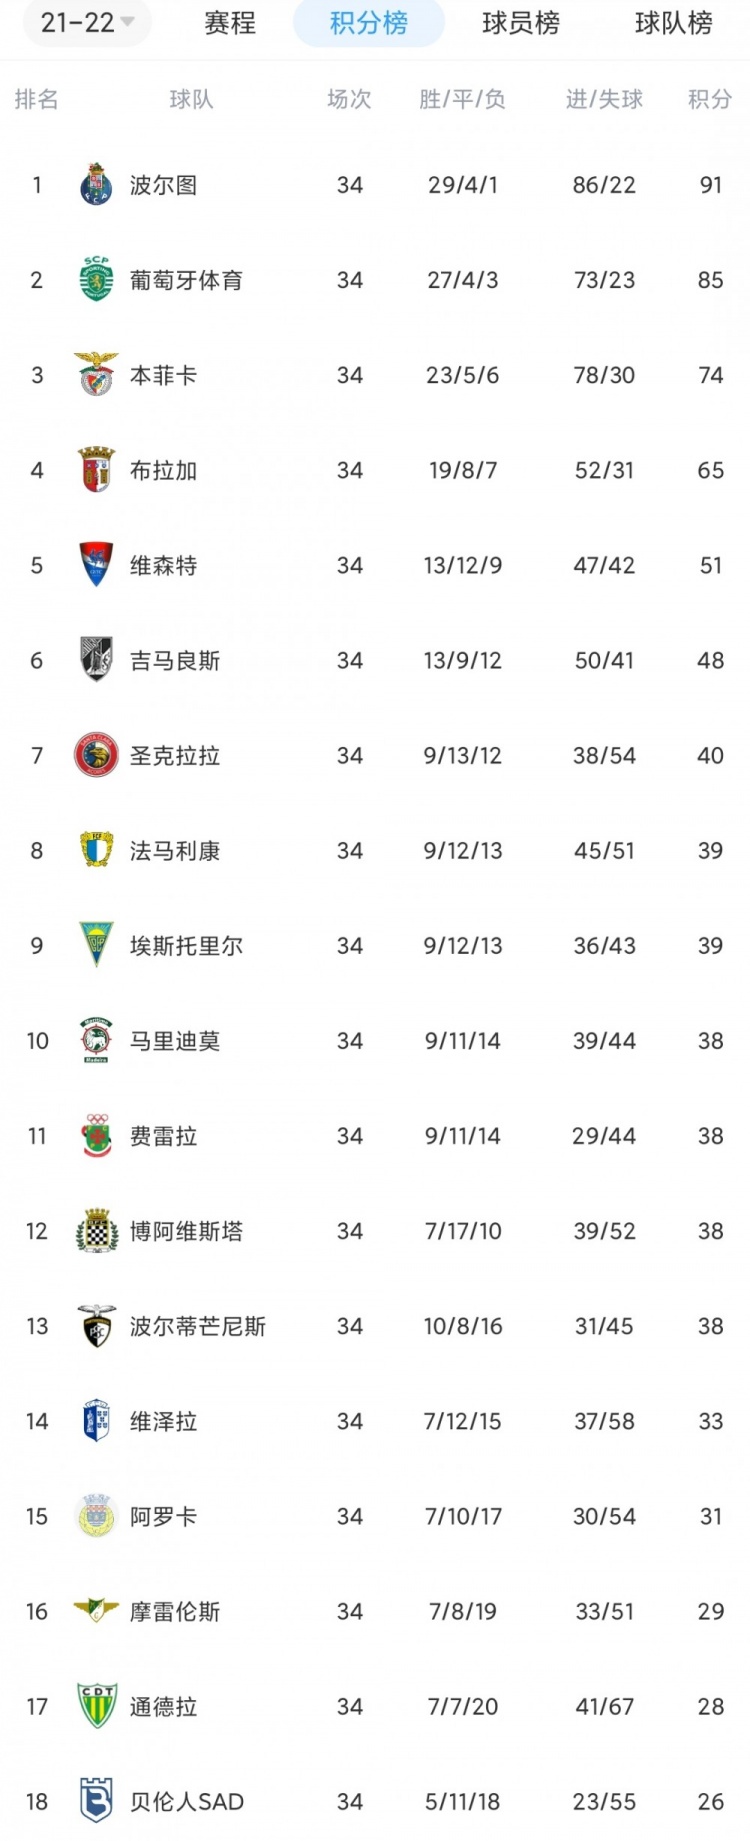Tap the 圣克拉拉 round red crest
The image size is (750, 1841).
tap(96, 755)
